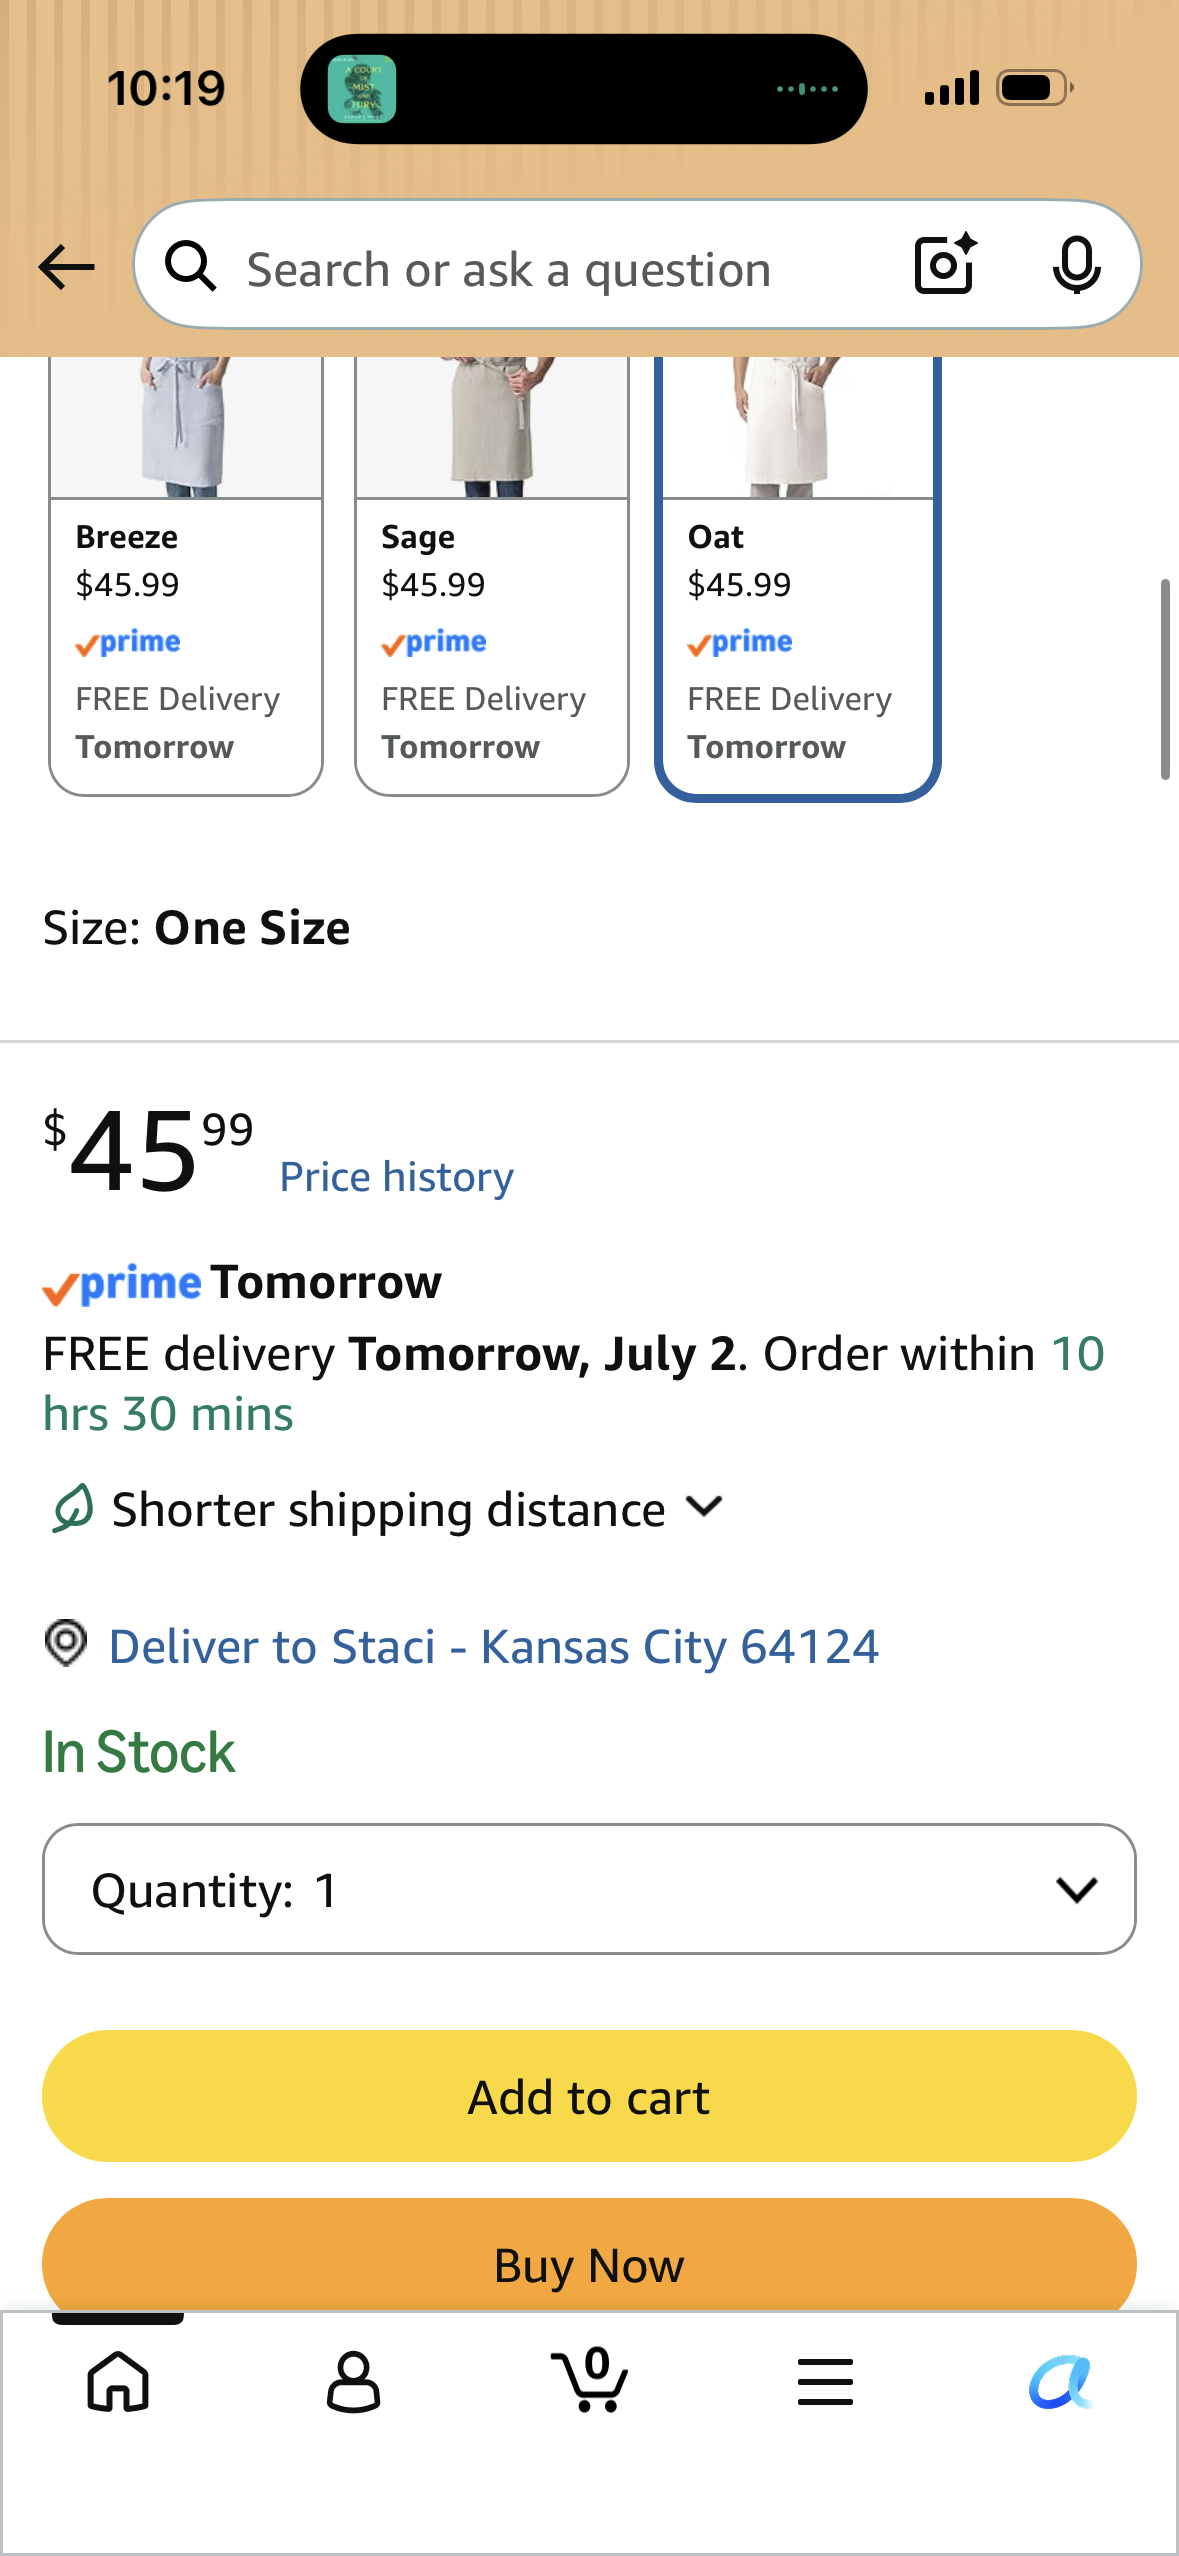Select the Sage color option
This screenshot has width=1179, height=2556.
coord(492,577)
